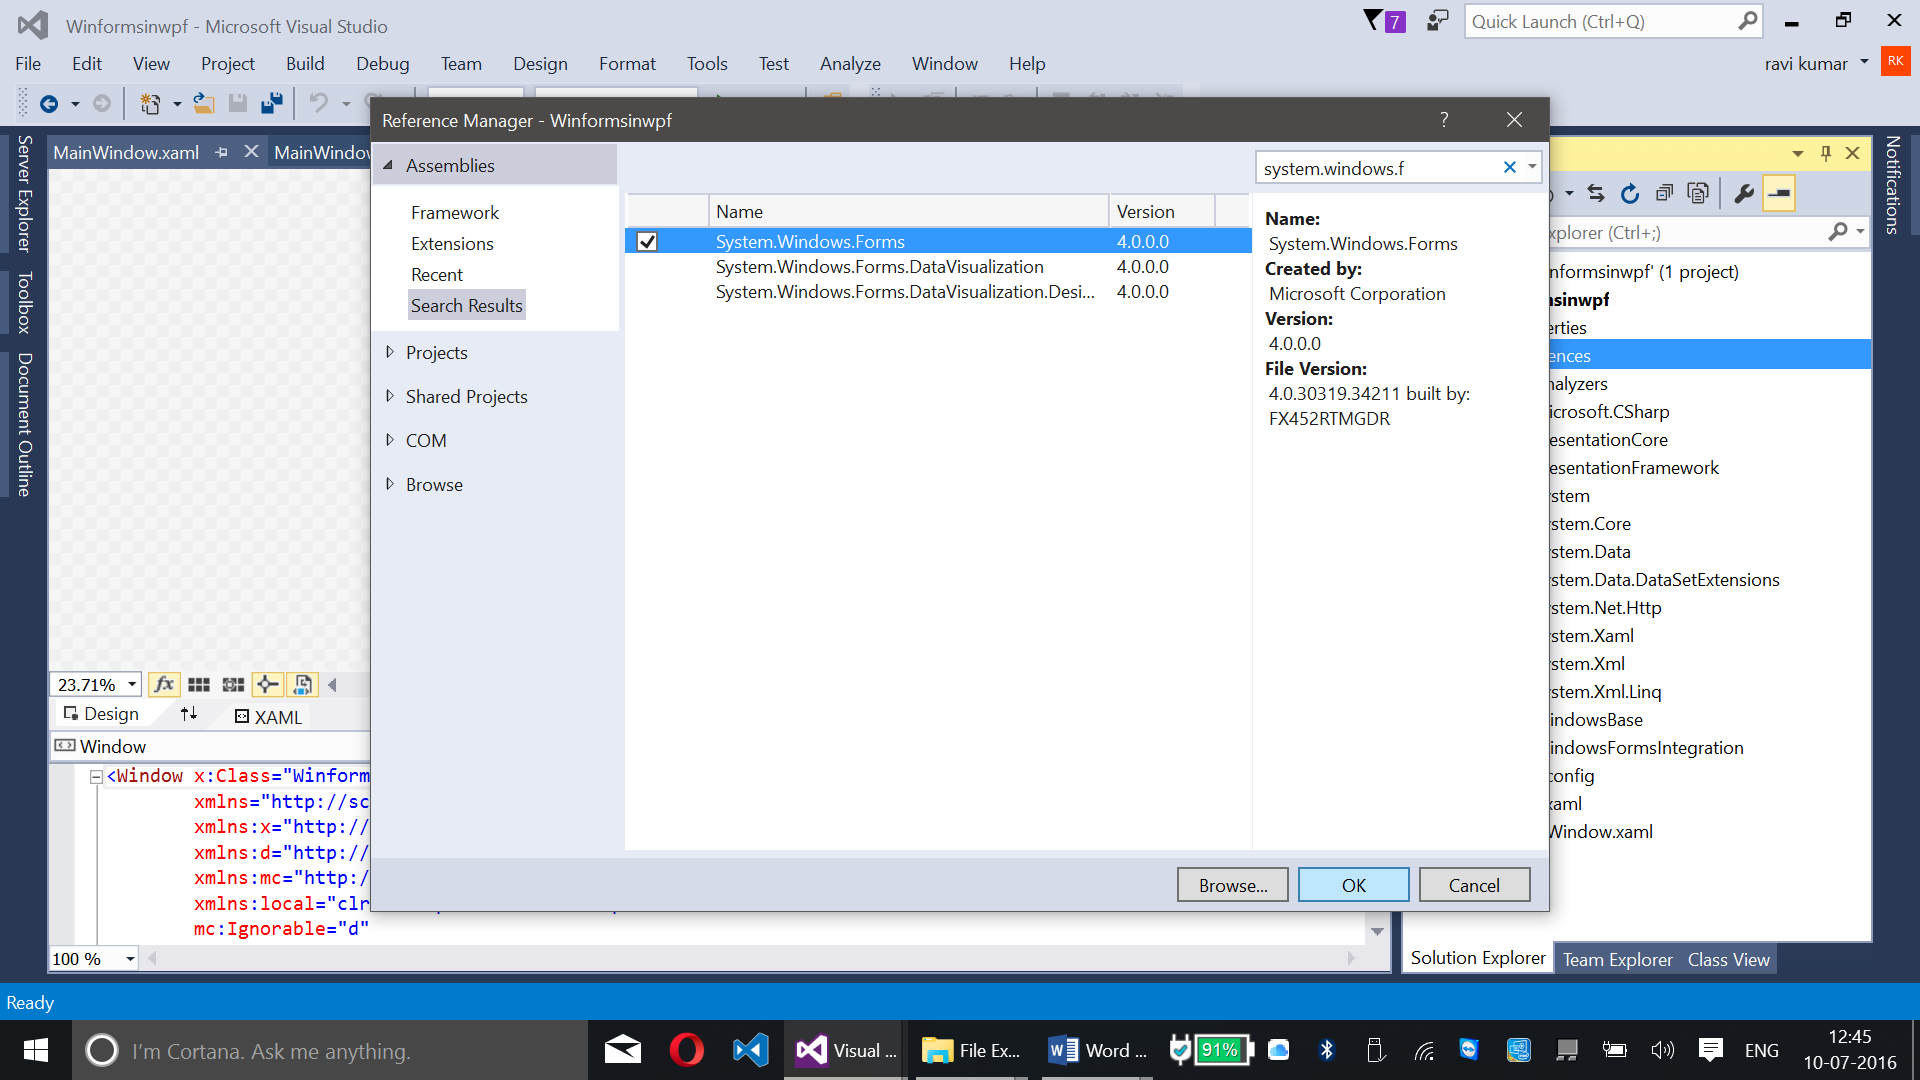Collapse the Window XAML element outline
The image size is (1920, 1080).
(x=96, y=777)
